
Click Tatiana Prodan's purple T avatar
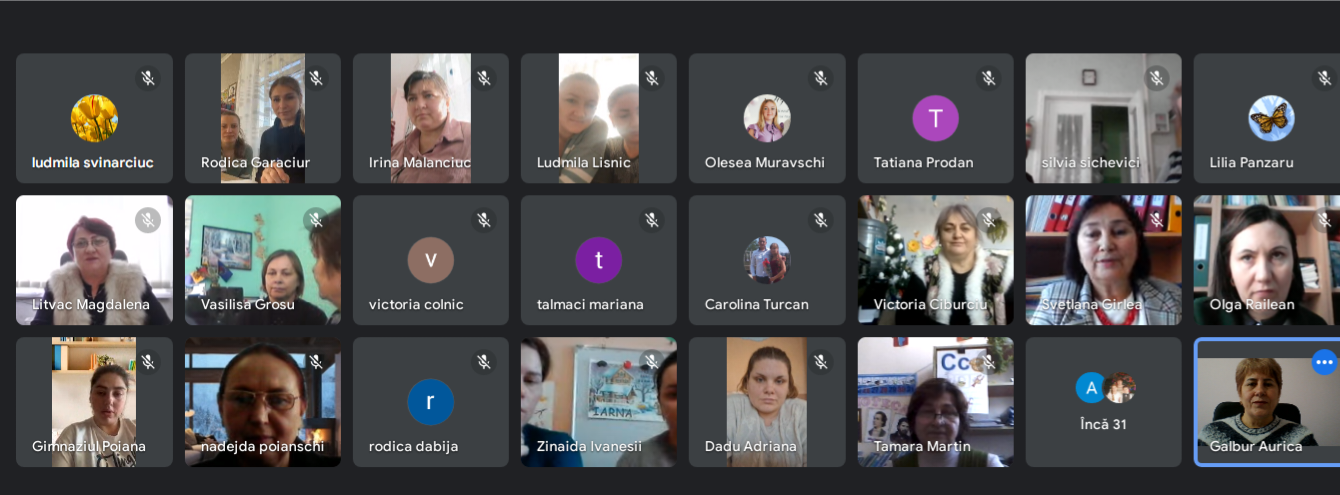(x=935, y=118)
